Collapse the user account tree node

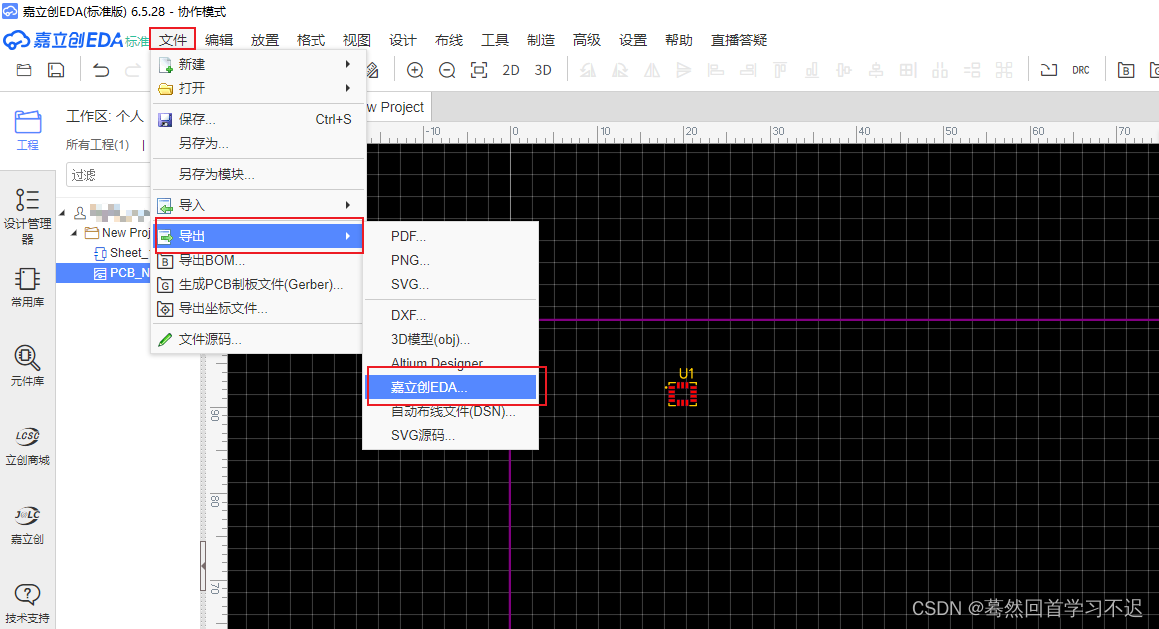click(62, 213)
